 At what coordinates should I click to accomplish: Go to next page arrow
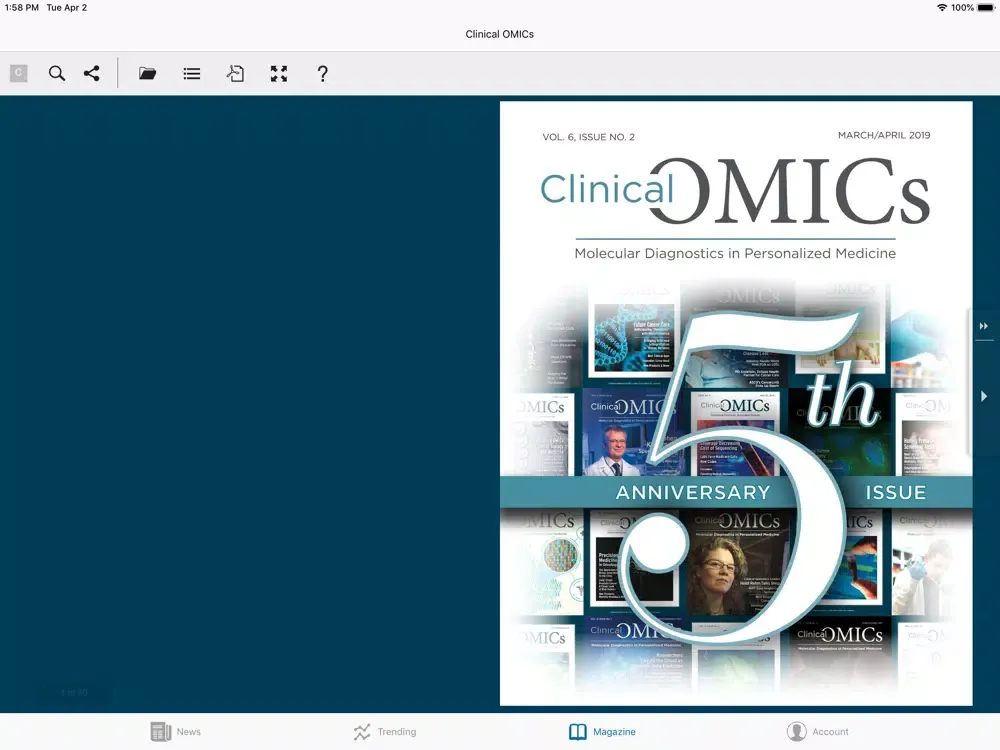(x=983, y=396)
